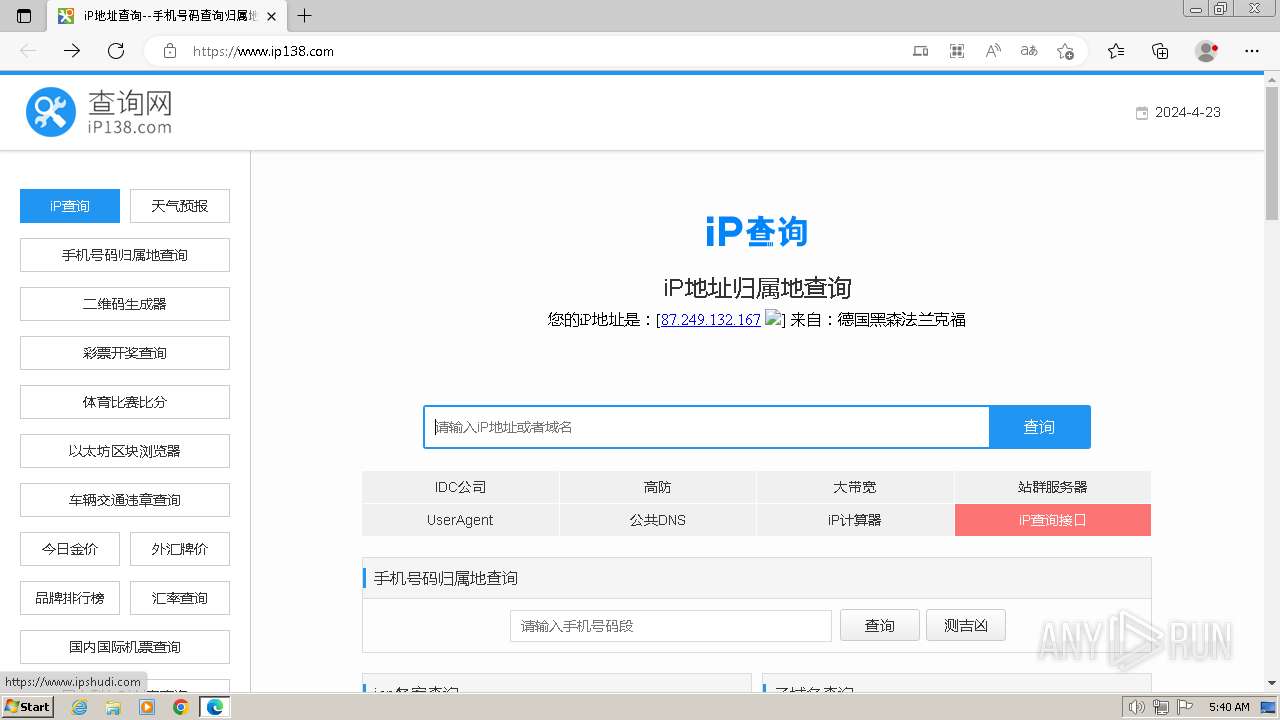Select the address bar URL
Screen dimensions: 1280x720
263,51
